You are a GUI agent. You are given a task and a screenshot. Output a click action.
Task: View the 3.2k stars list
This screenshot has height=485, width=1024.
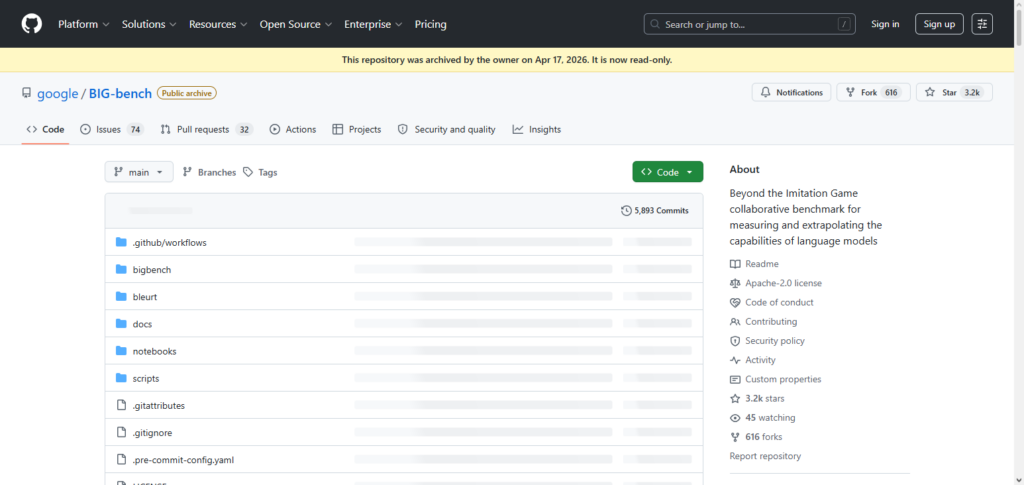(x=758, y=398)
